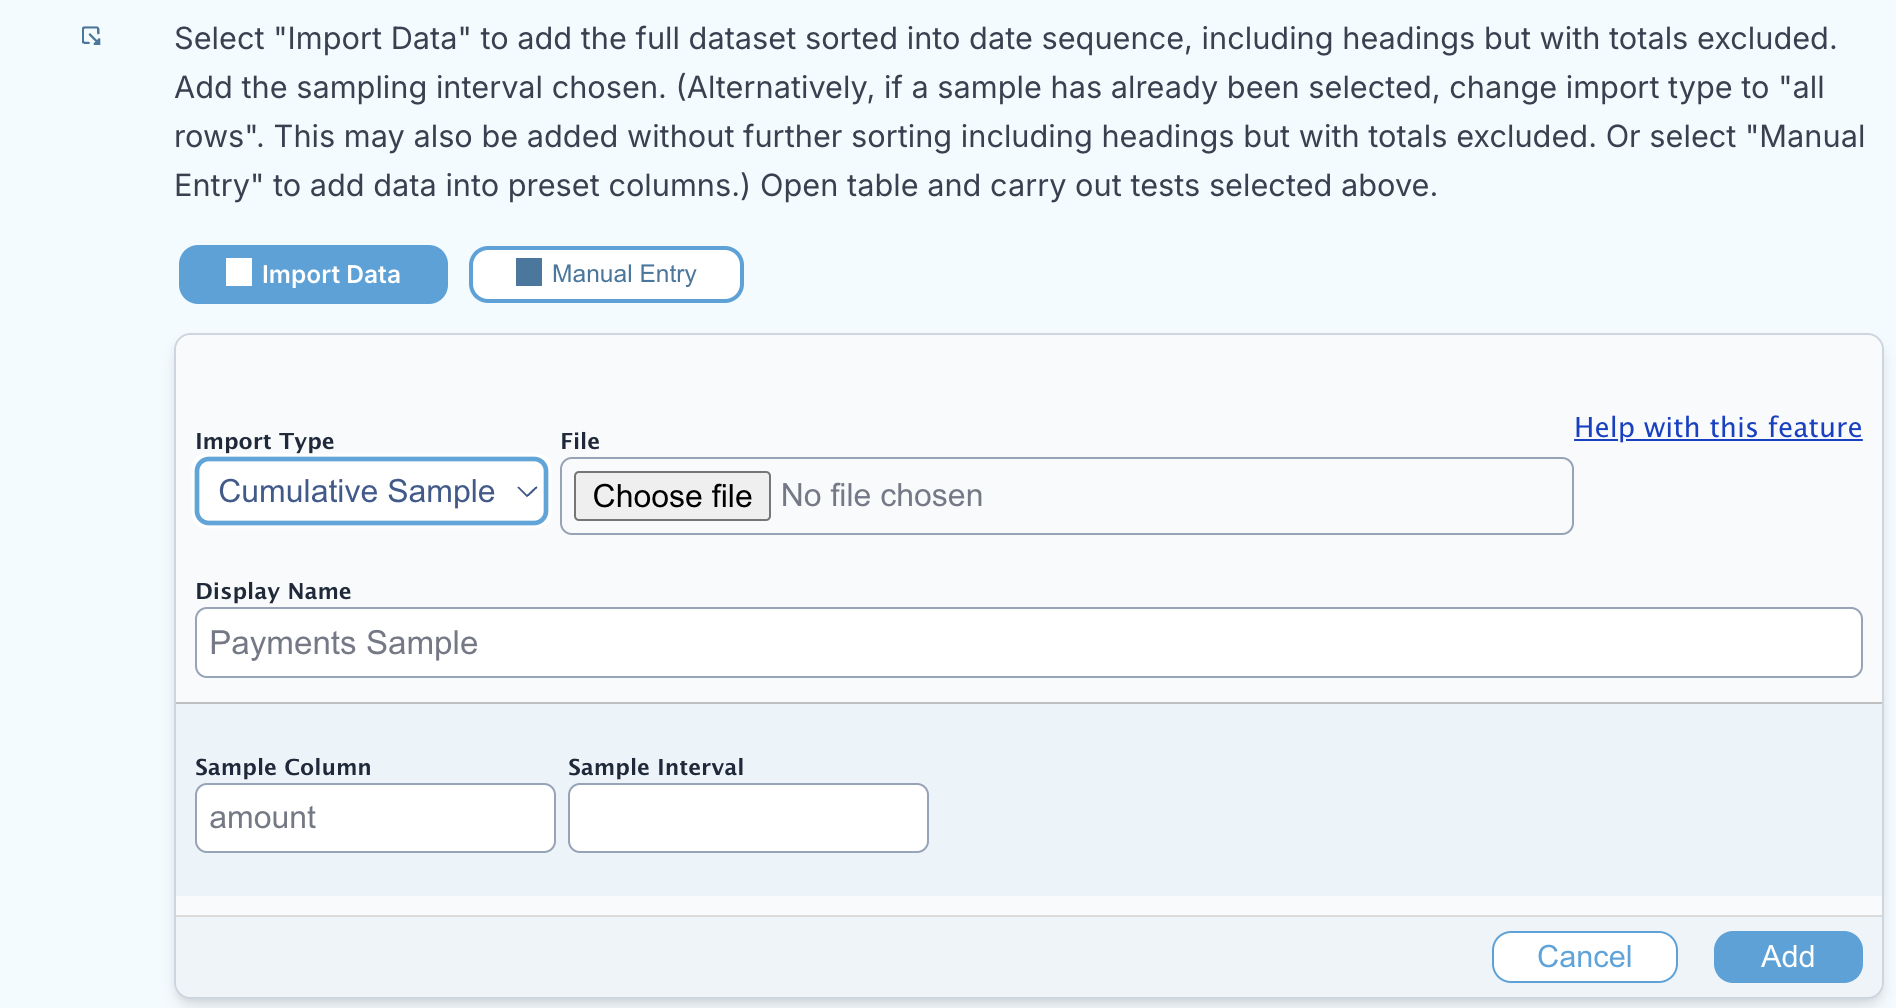Click the Display Name label

[x=273, y=591]
